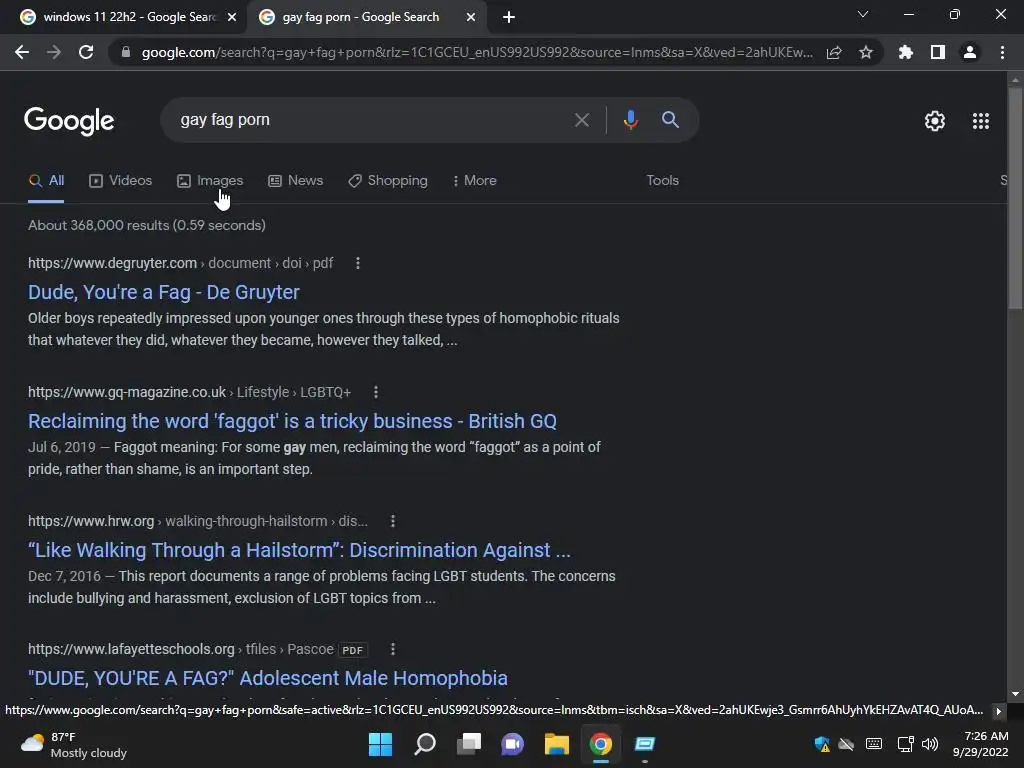The width and height of the screenshot is (1024, 768).
Task: Open the touch keyboard tray icon
Action: [x=874, y=744]
